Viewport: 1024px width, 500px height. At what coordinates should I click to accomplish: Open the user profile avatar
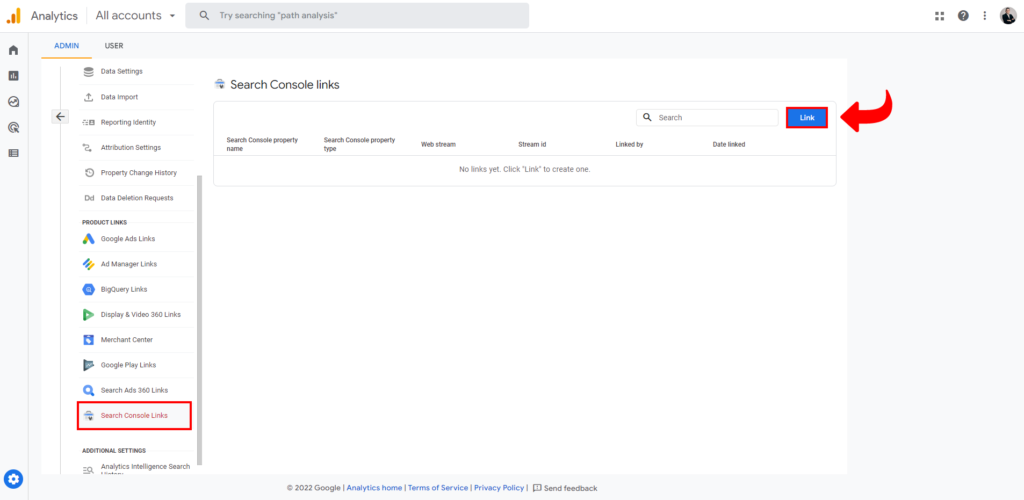1008,16
